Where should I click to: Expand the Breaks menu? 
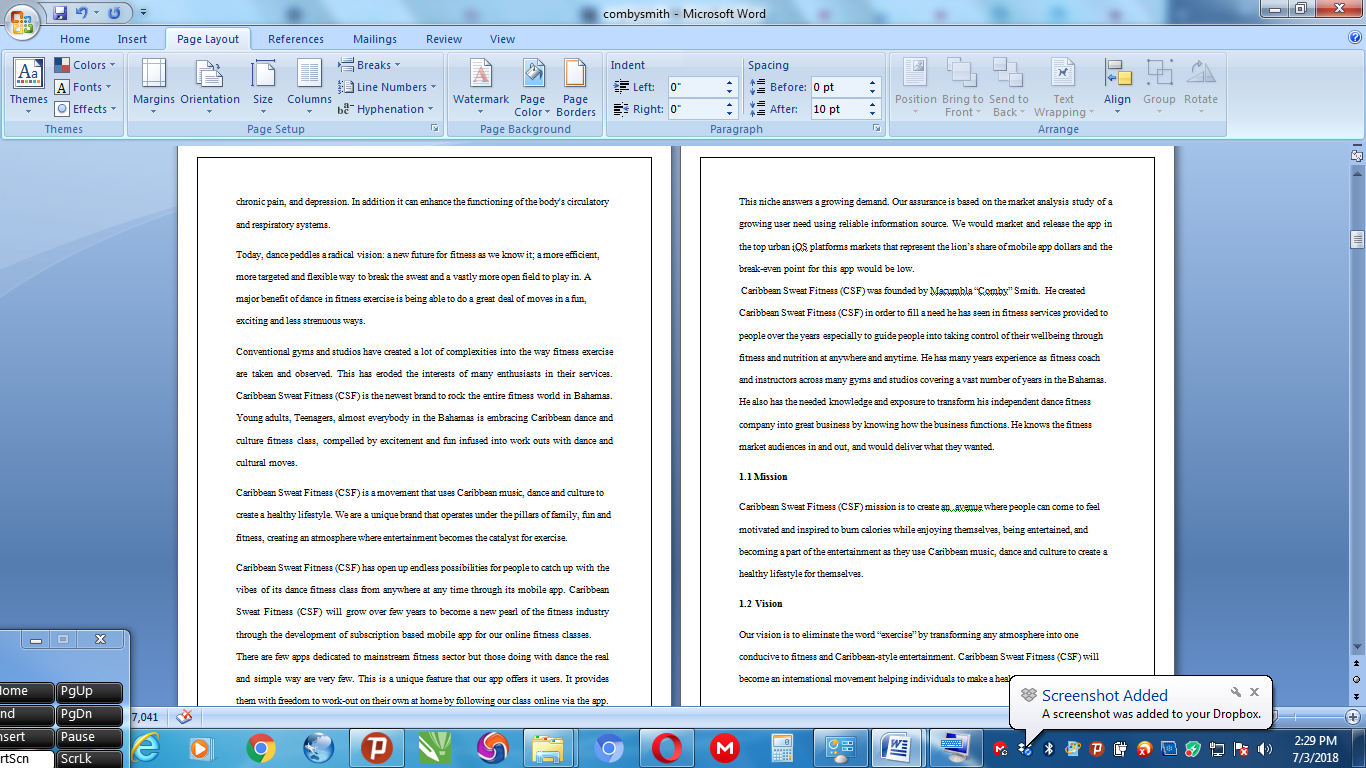(370, 65)
